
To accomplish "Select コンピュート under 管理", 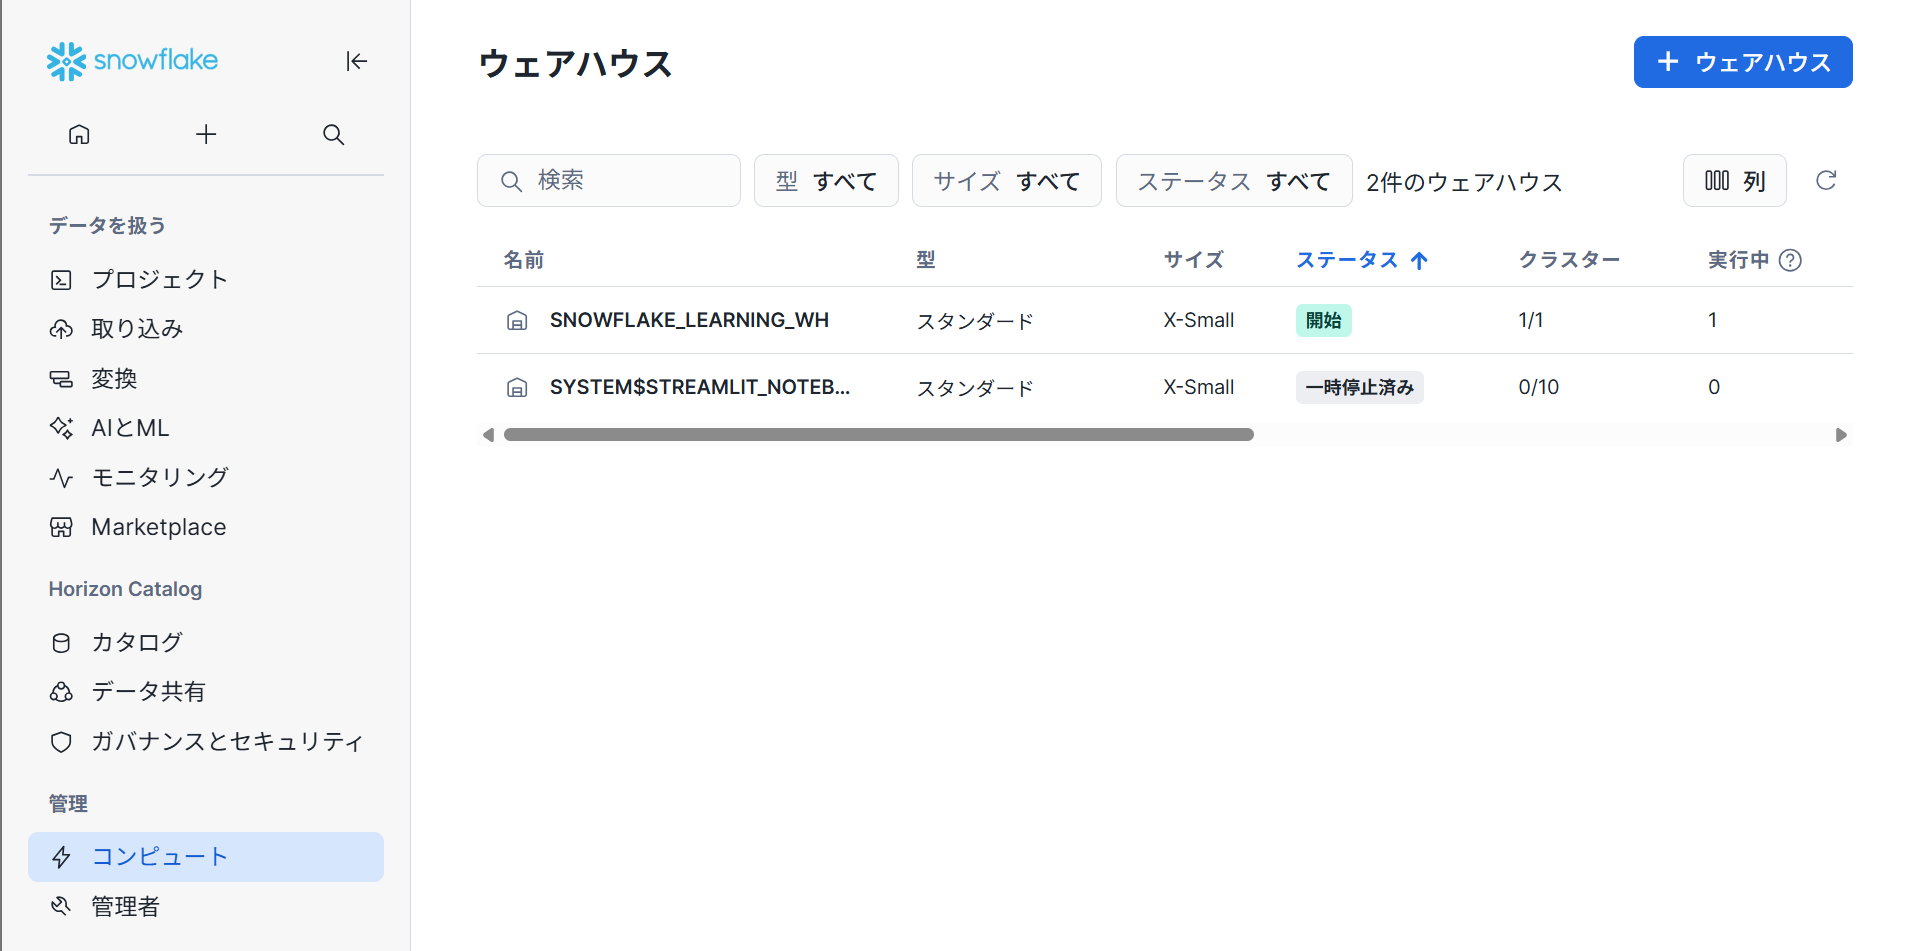I will tap(206, 857).
